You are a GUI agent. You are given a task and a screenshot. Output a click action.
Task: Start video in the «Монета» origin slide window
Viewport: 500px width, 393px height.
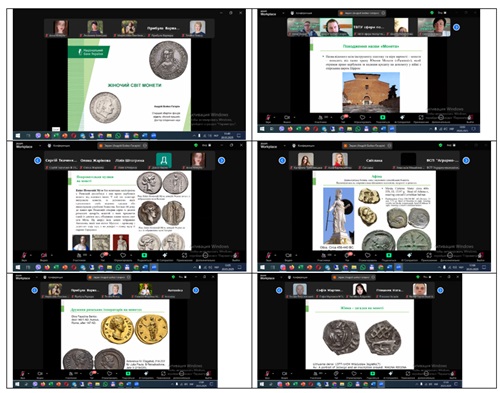[287, 118]
